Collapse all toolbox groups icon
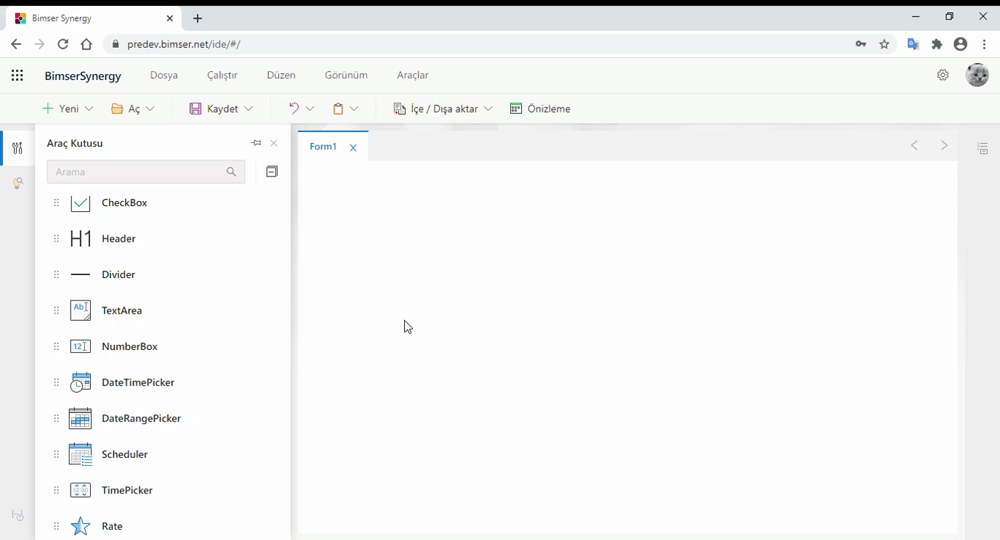The image size is (1000, 540). coord(271,172)
